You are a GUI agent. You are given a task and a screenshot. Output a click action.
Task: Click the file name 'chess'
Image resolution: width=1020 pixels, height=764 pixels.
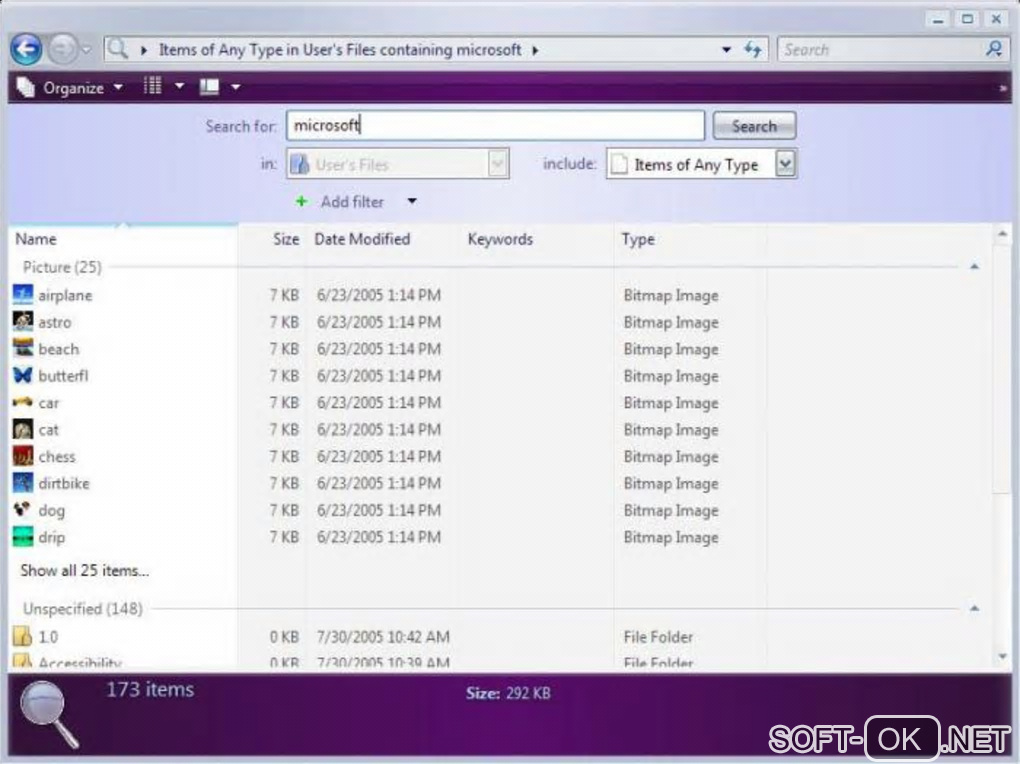tap(57, 457)
